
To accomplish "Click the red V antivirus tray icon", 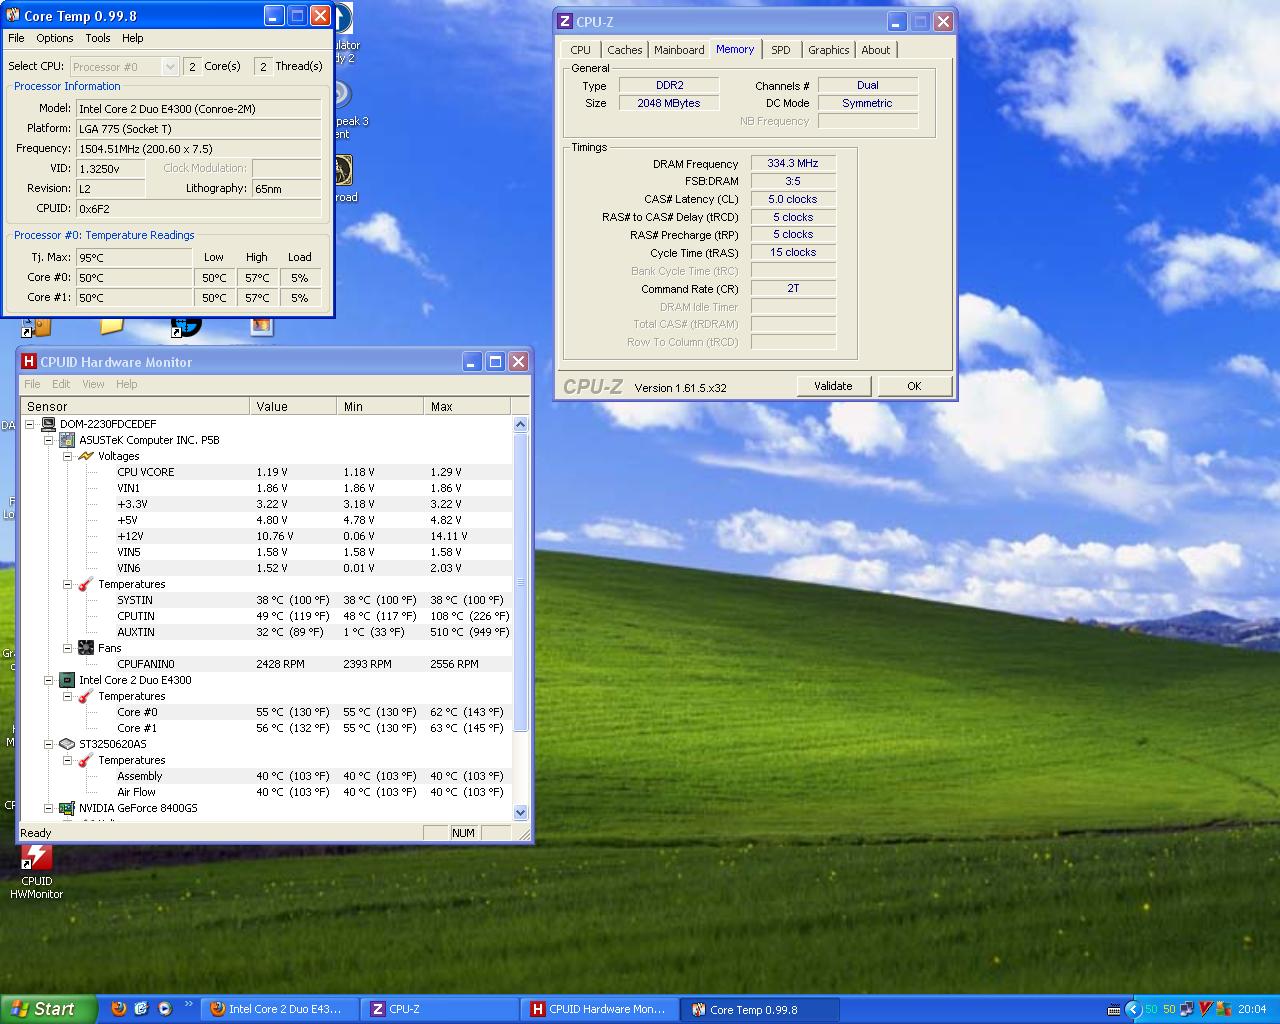I will tap(1206, 1009).
